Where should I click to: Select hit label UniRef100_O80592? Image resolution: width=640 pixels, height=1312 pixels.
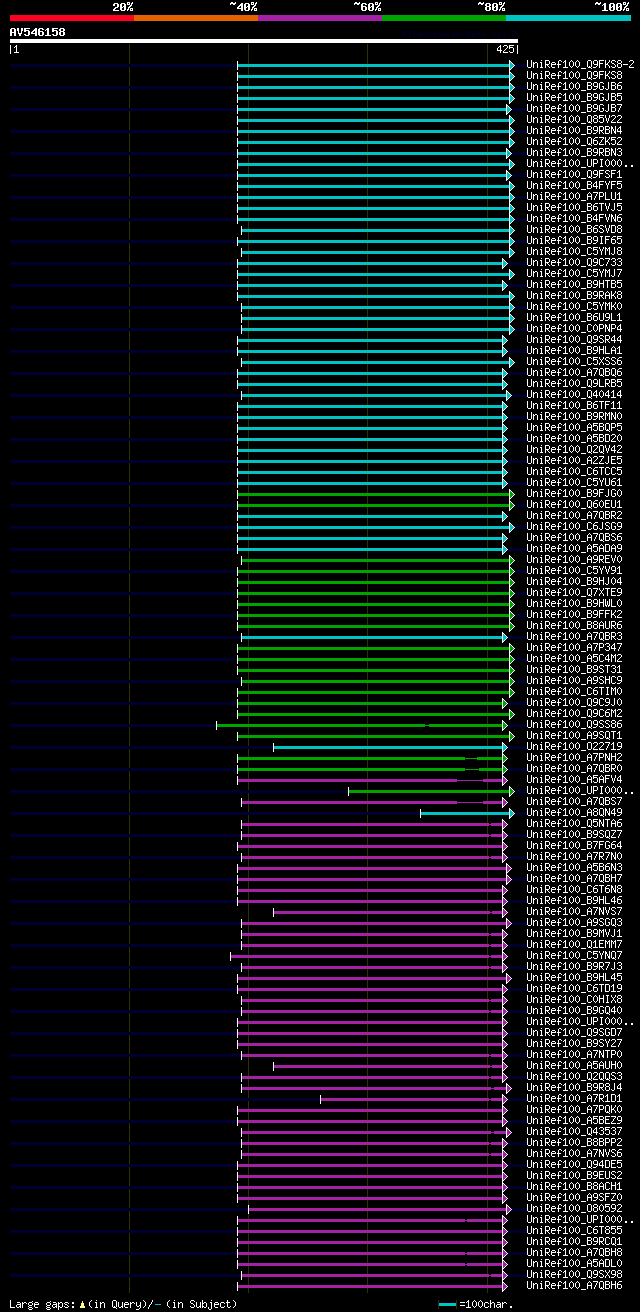(575, 1208)
